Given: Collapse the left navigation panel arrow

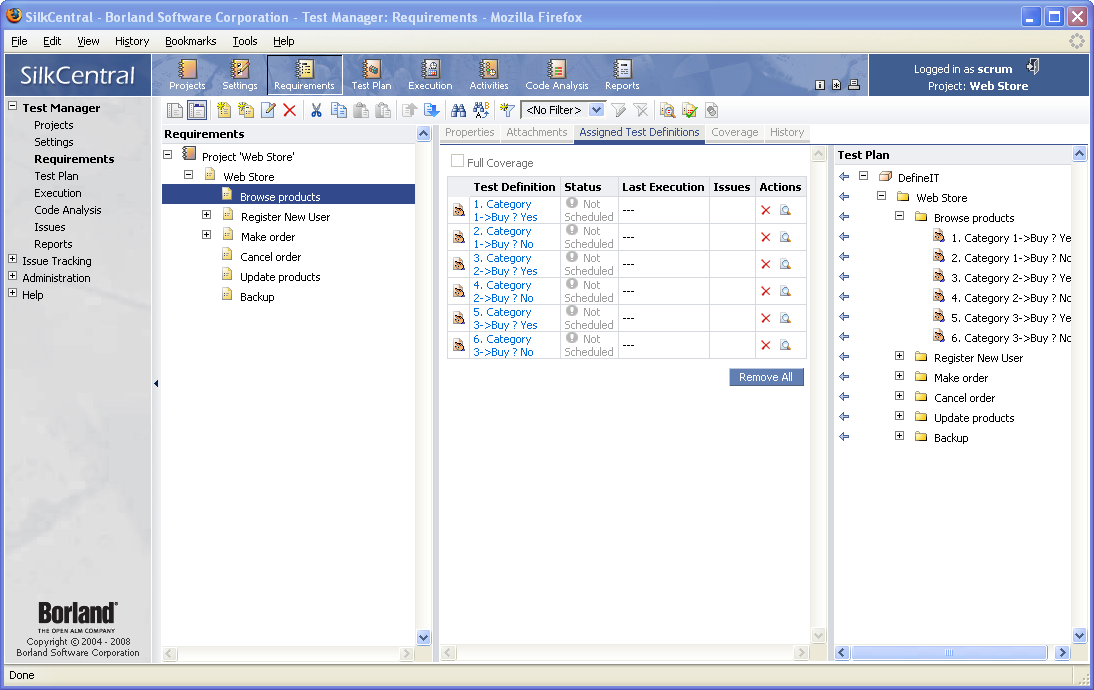Looking at the screenshot, I should (x=156, y=383).
